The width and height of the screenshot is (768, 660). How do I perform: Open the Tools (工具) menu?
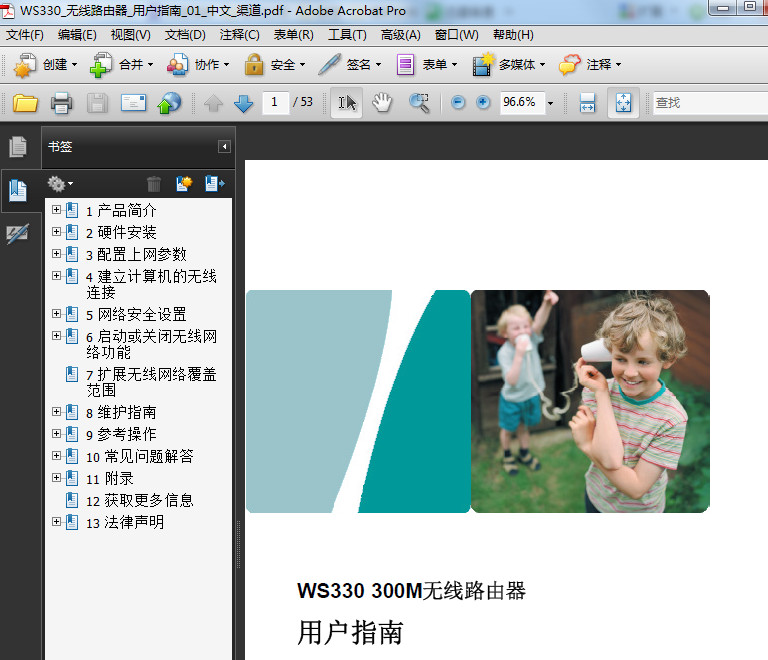tap(347, 35)
